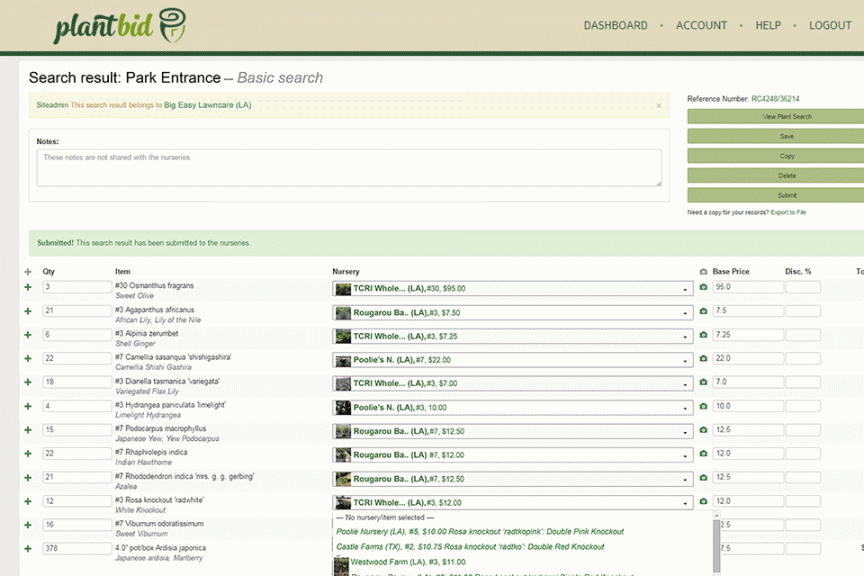Click the camera icon beside Hydrangea paniculata price
Screen dimensions: 864x576
pos(703,406)
